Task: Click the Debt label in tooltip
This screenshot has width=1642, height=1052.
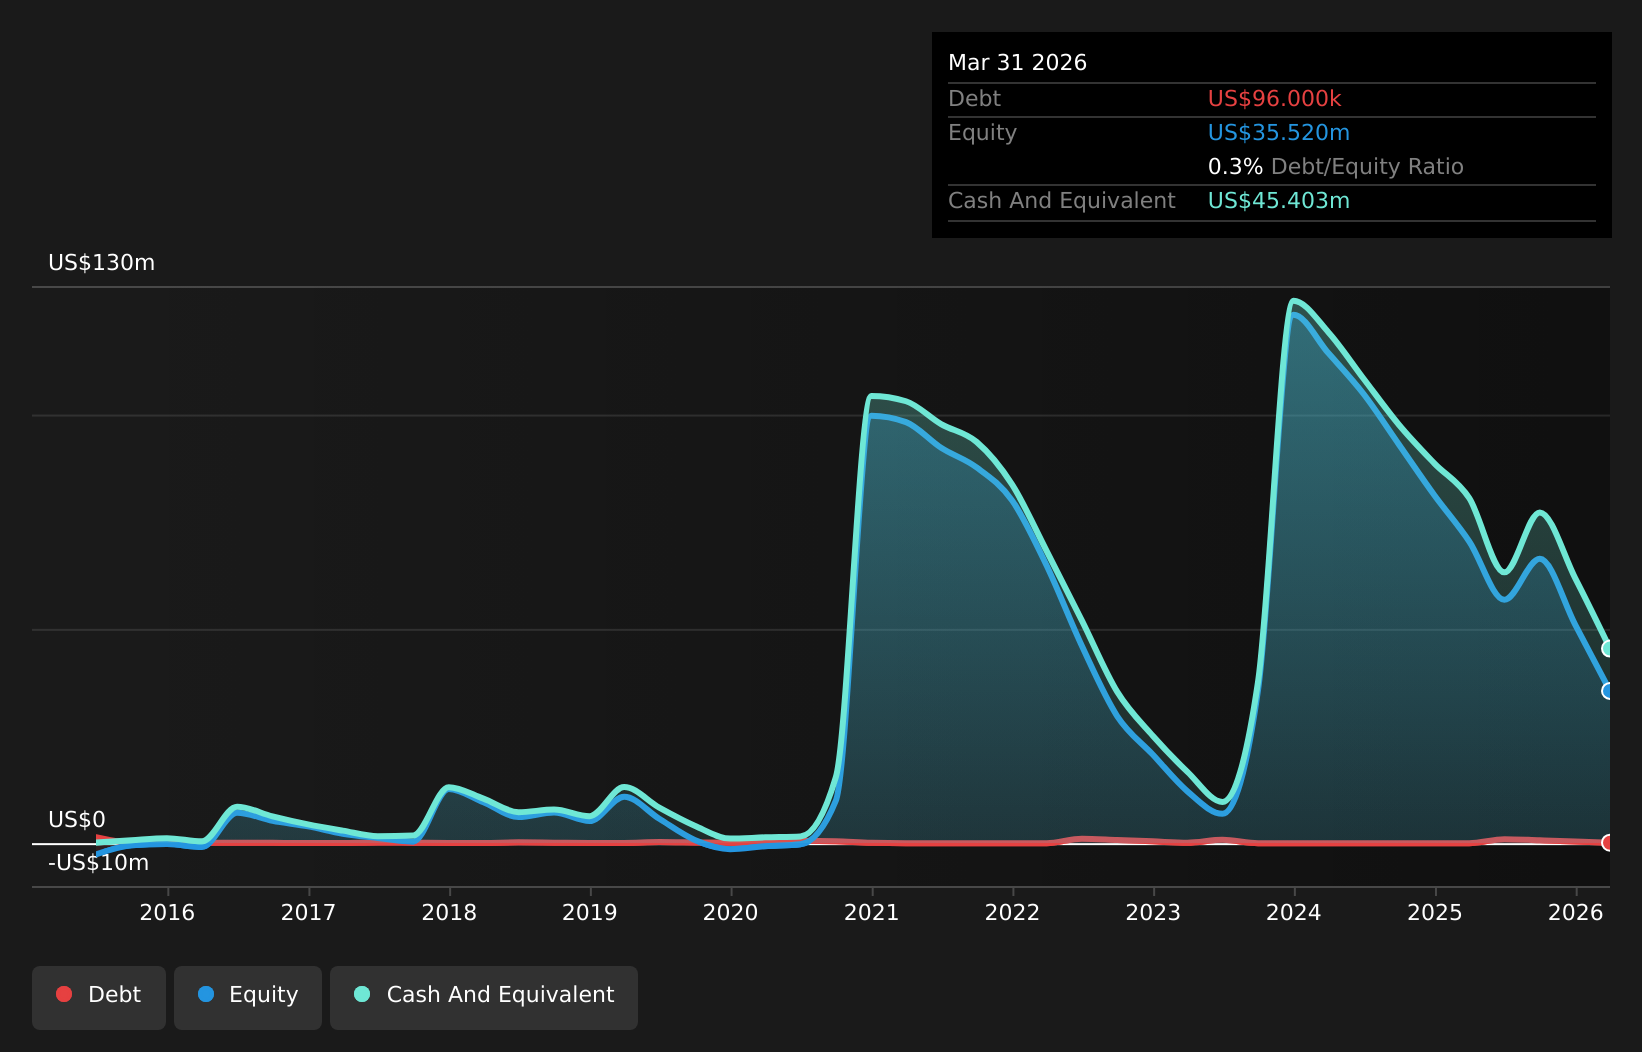Action: coord(974,99)
